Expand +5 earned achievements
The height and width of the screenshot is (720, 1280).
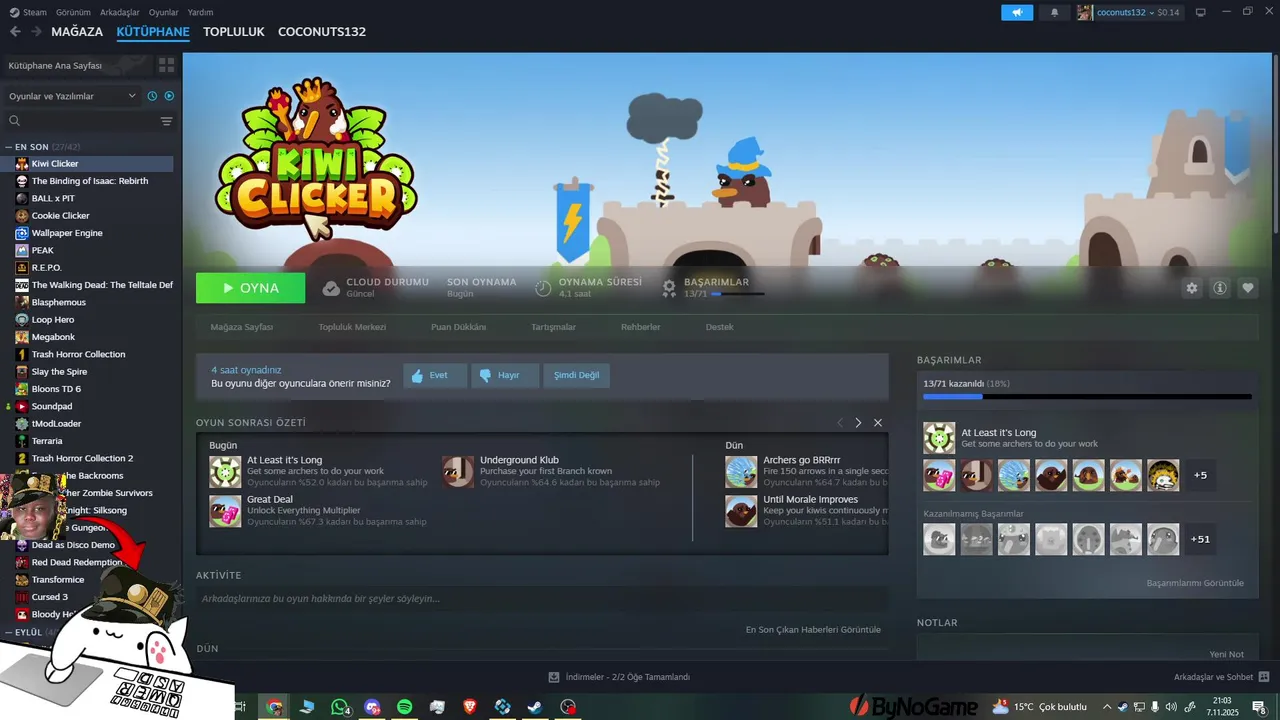1200,475
